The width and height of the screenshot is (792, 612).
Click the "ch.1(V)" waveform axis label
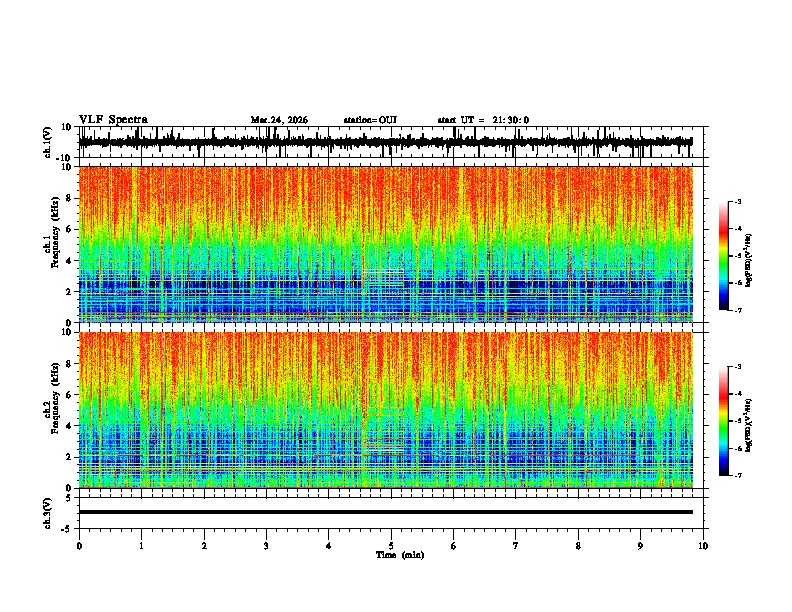pos(48,142)
